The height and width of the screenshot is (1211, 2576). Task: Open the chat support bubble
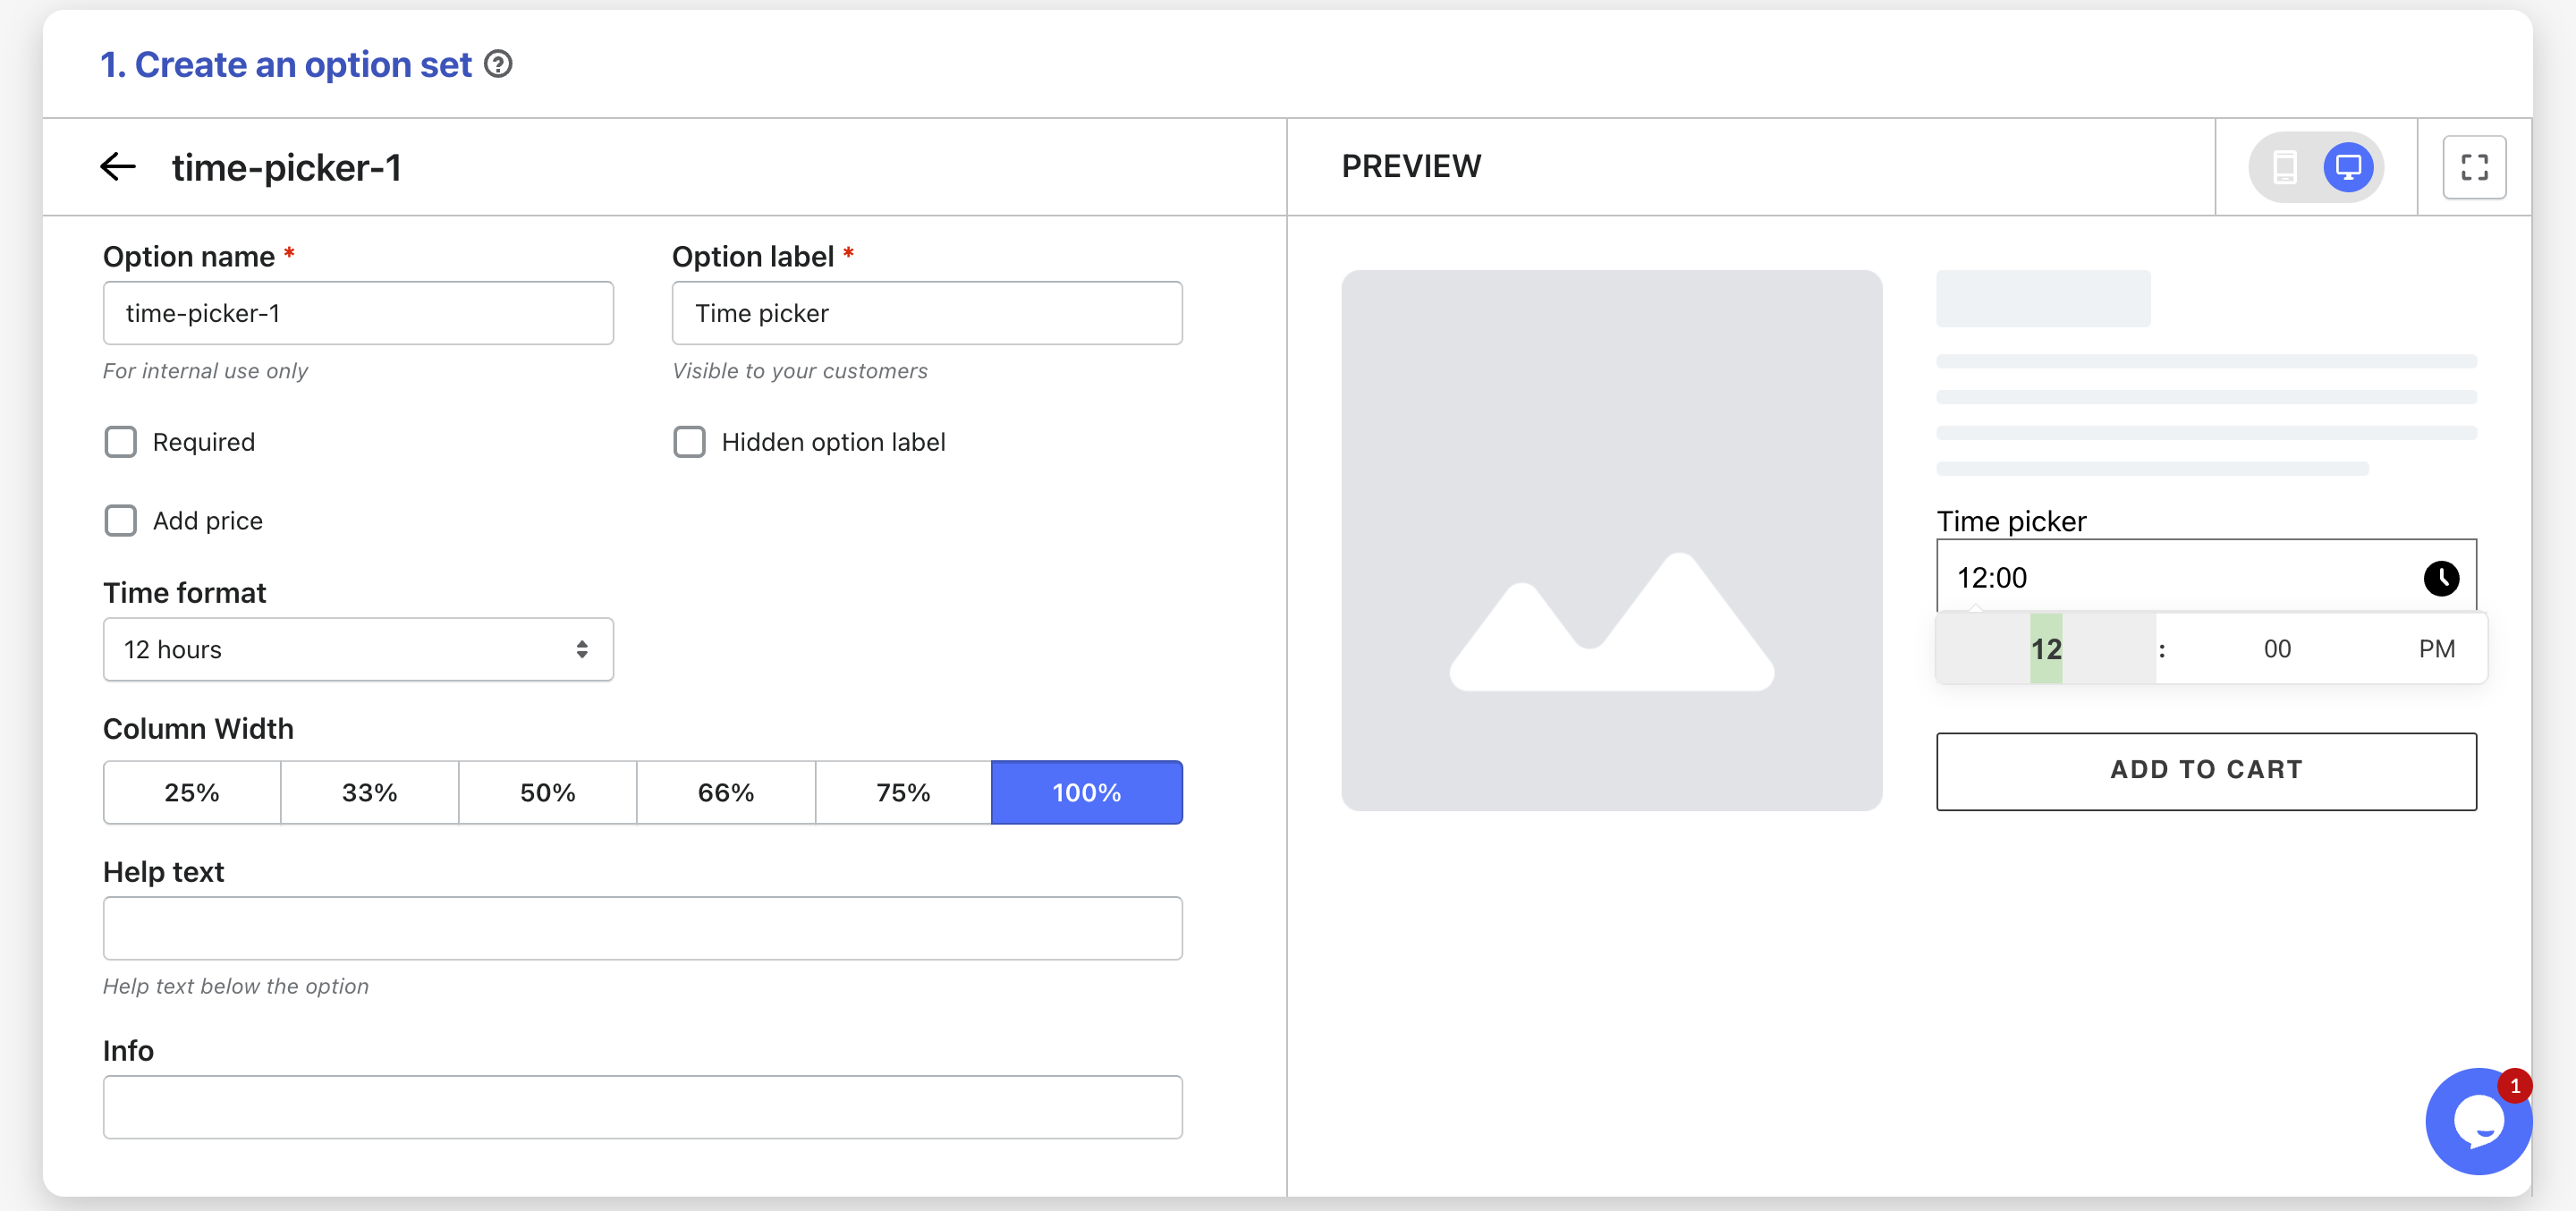[2478, 1122]
